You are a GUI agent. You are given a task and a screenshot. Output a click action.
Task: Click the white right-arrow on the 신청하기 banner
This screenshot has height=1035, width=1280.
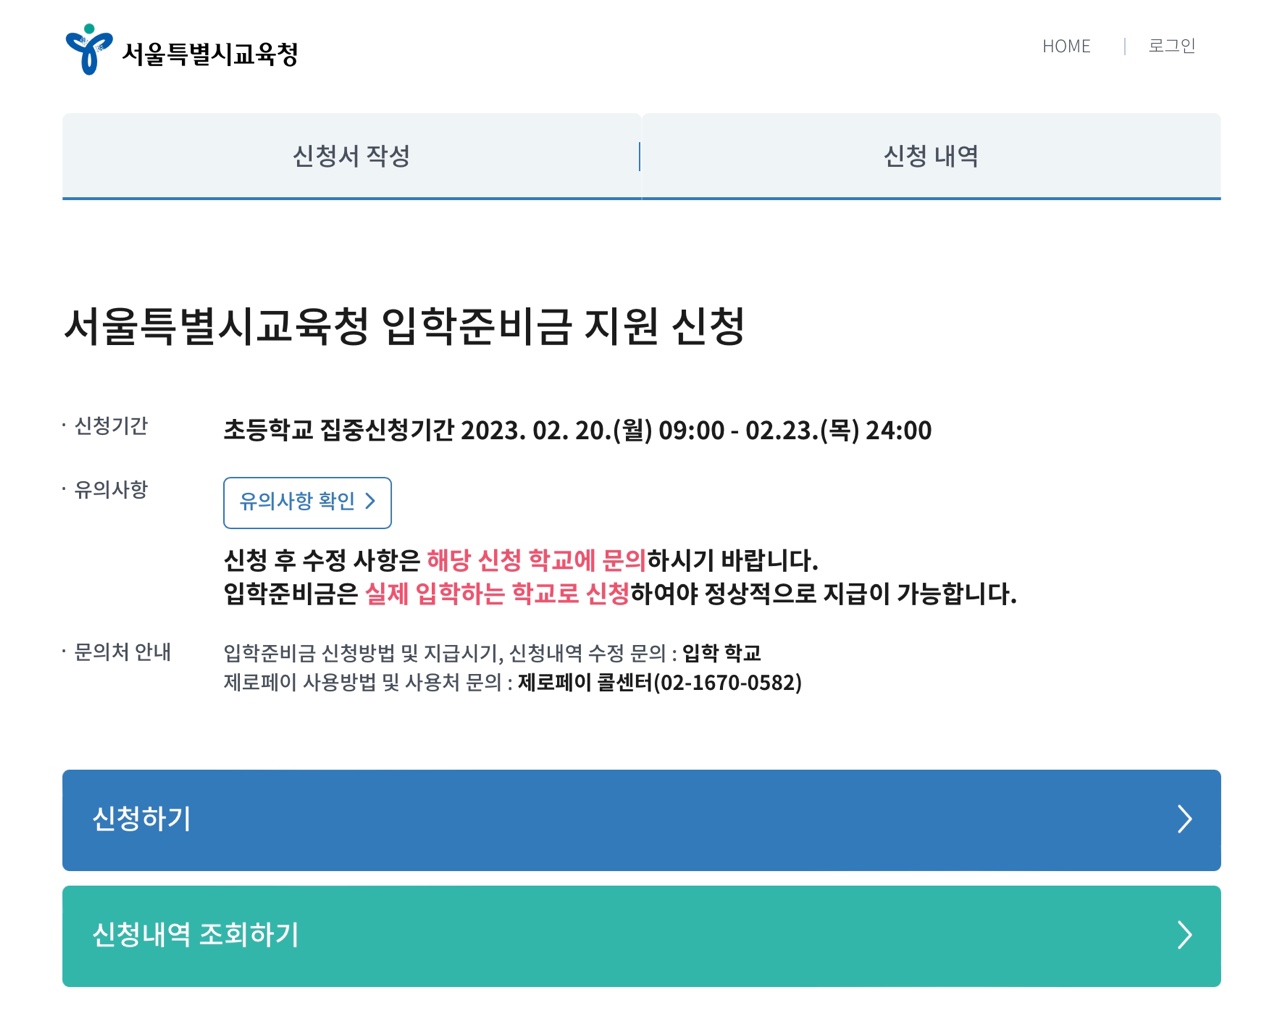[1185, 820]
